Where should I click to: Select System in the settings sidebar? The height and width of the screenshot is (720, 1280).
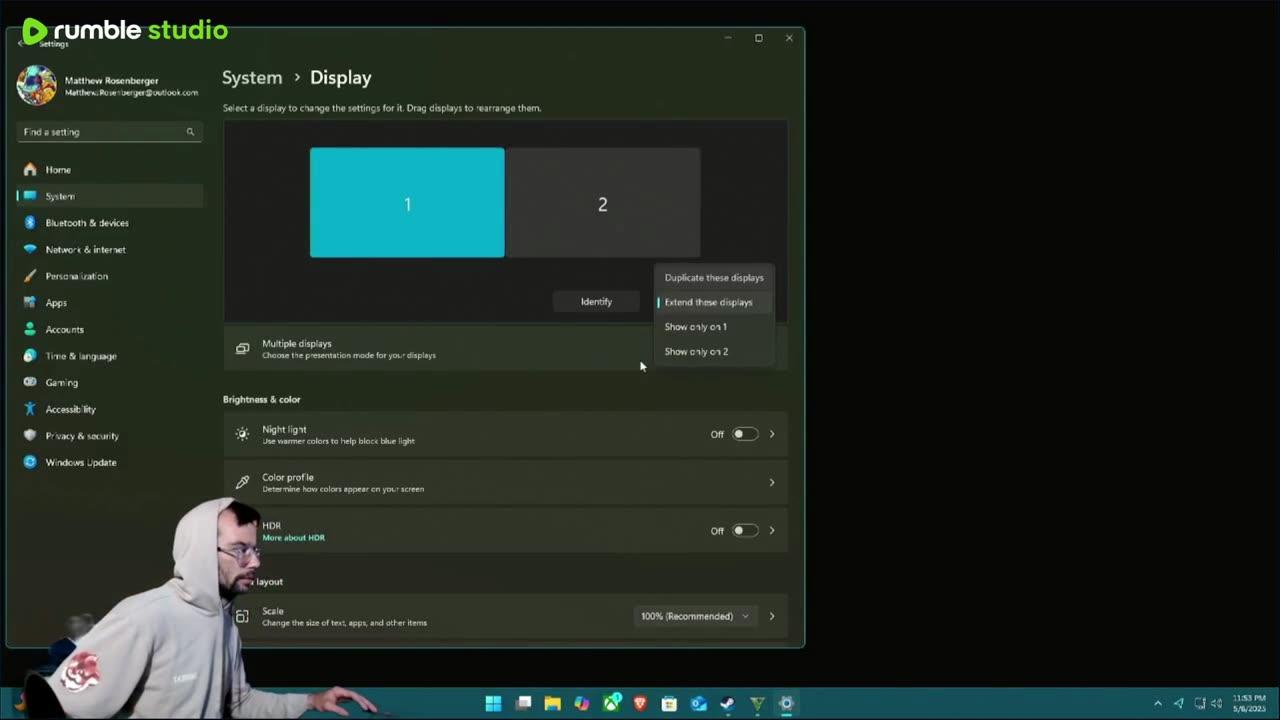[x=109, y=196]
